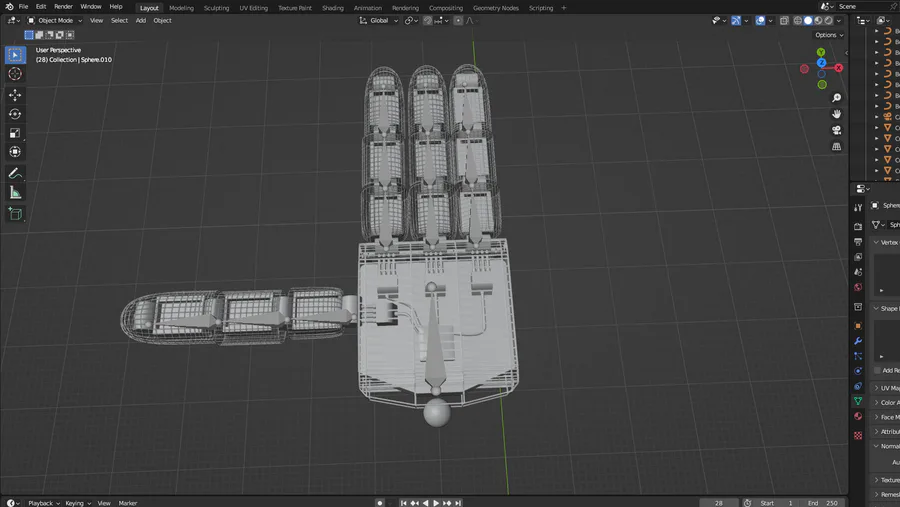The image size is (900, 507).
Task: Open the File menu
Action: 24,7
